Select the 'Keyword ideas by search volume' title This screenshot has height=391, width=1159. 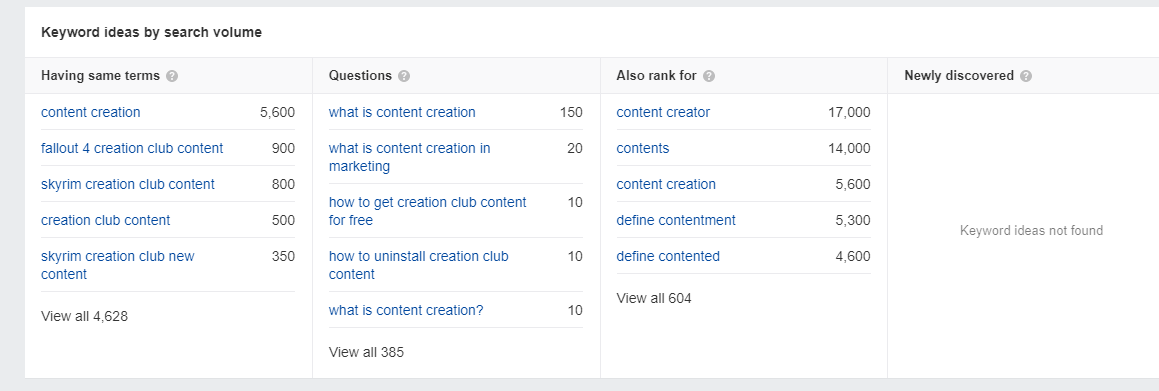pos(152,33)
